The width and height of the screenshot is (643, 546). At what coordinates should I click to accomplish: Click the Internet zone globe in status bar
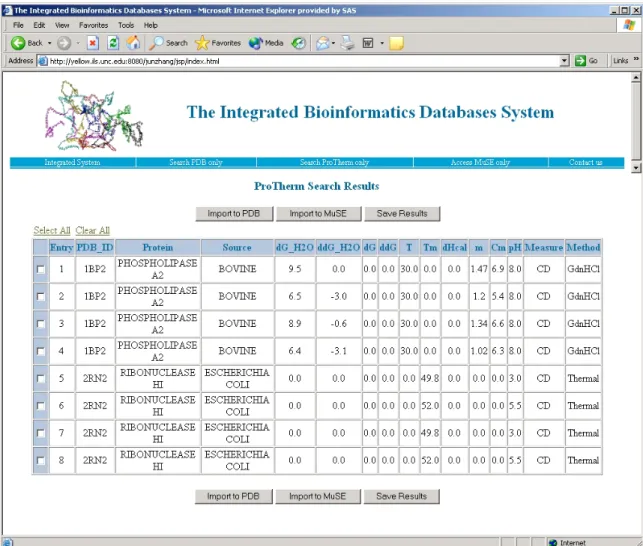[553, 542]
